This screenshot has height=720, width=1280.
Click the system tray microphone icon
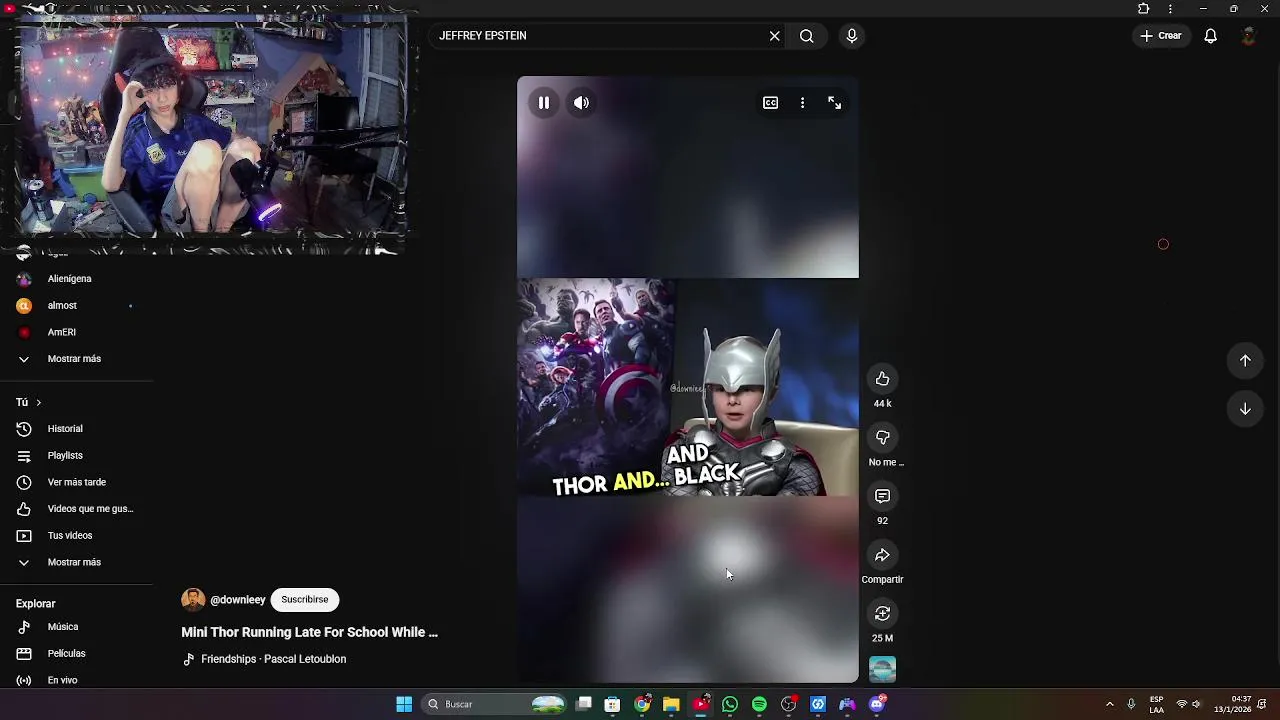[1131, 704]
